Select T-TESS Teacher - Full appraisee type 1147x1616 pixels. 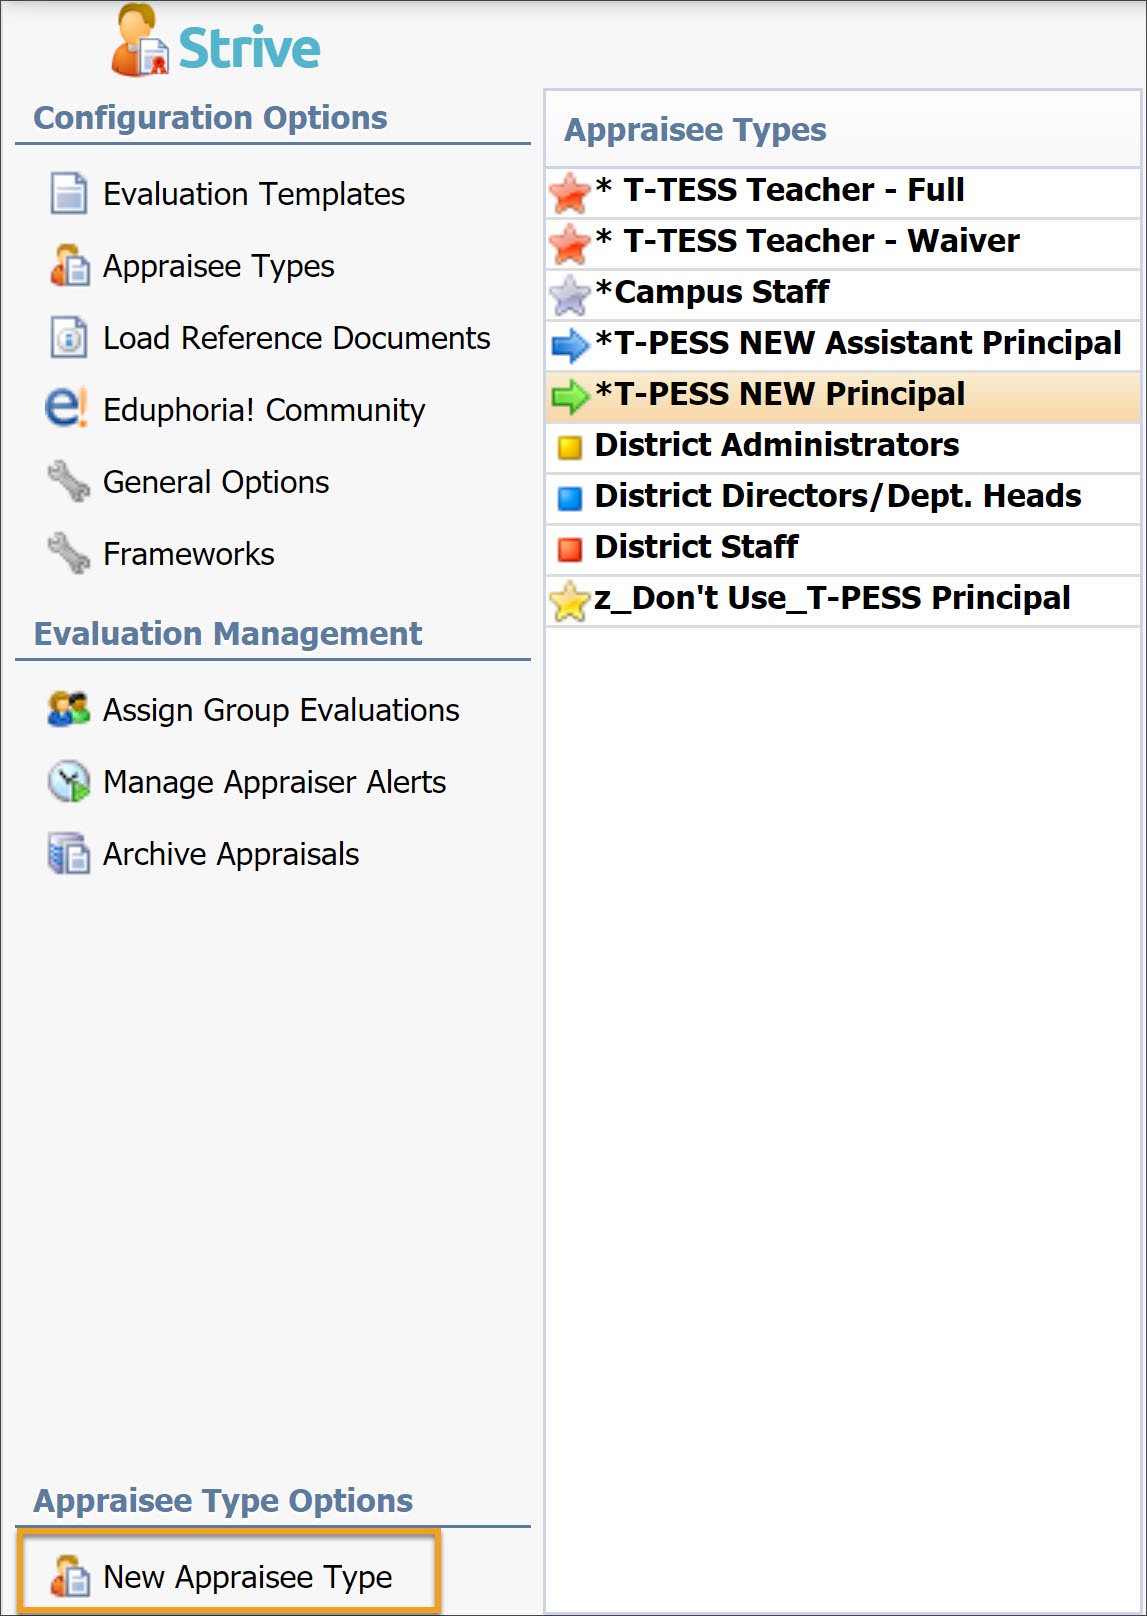(843, 191)
